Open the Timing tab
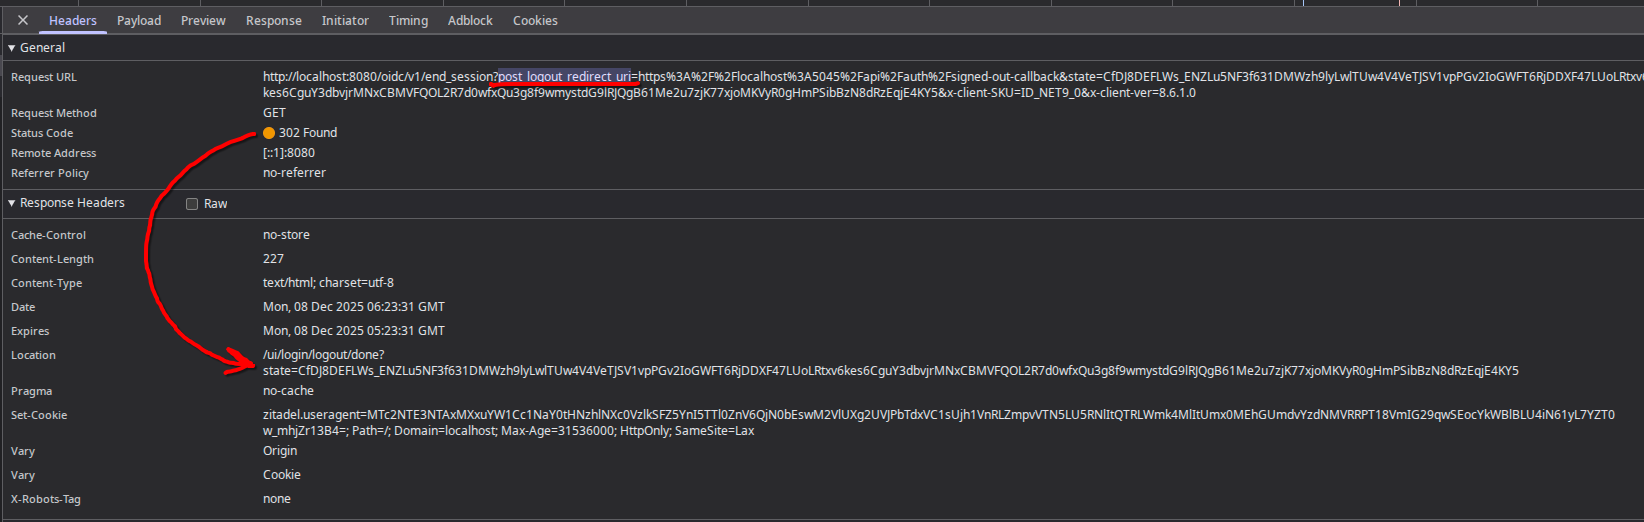The image size is (1644, 522). coord(408,20)
